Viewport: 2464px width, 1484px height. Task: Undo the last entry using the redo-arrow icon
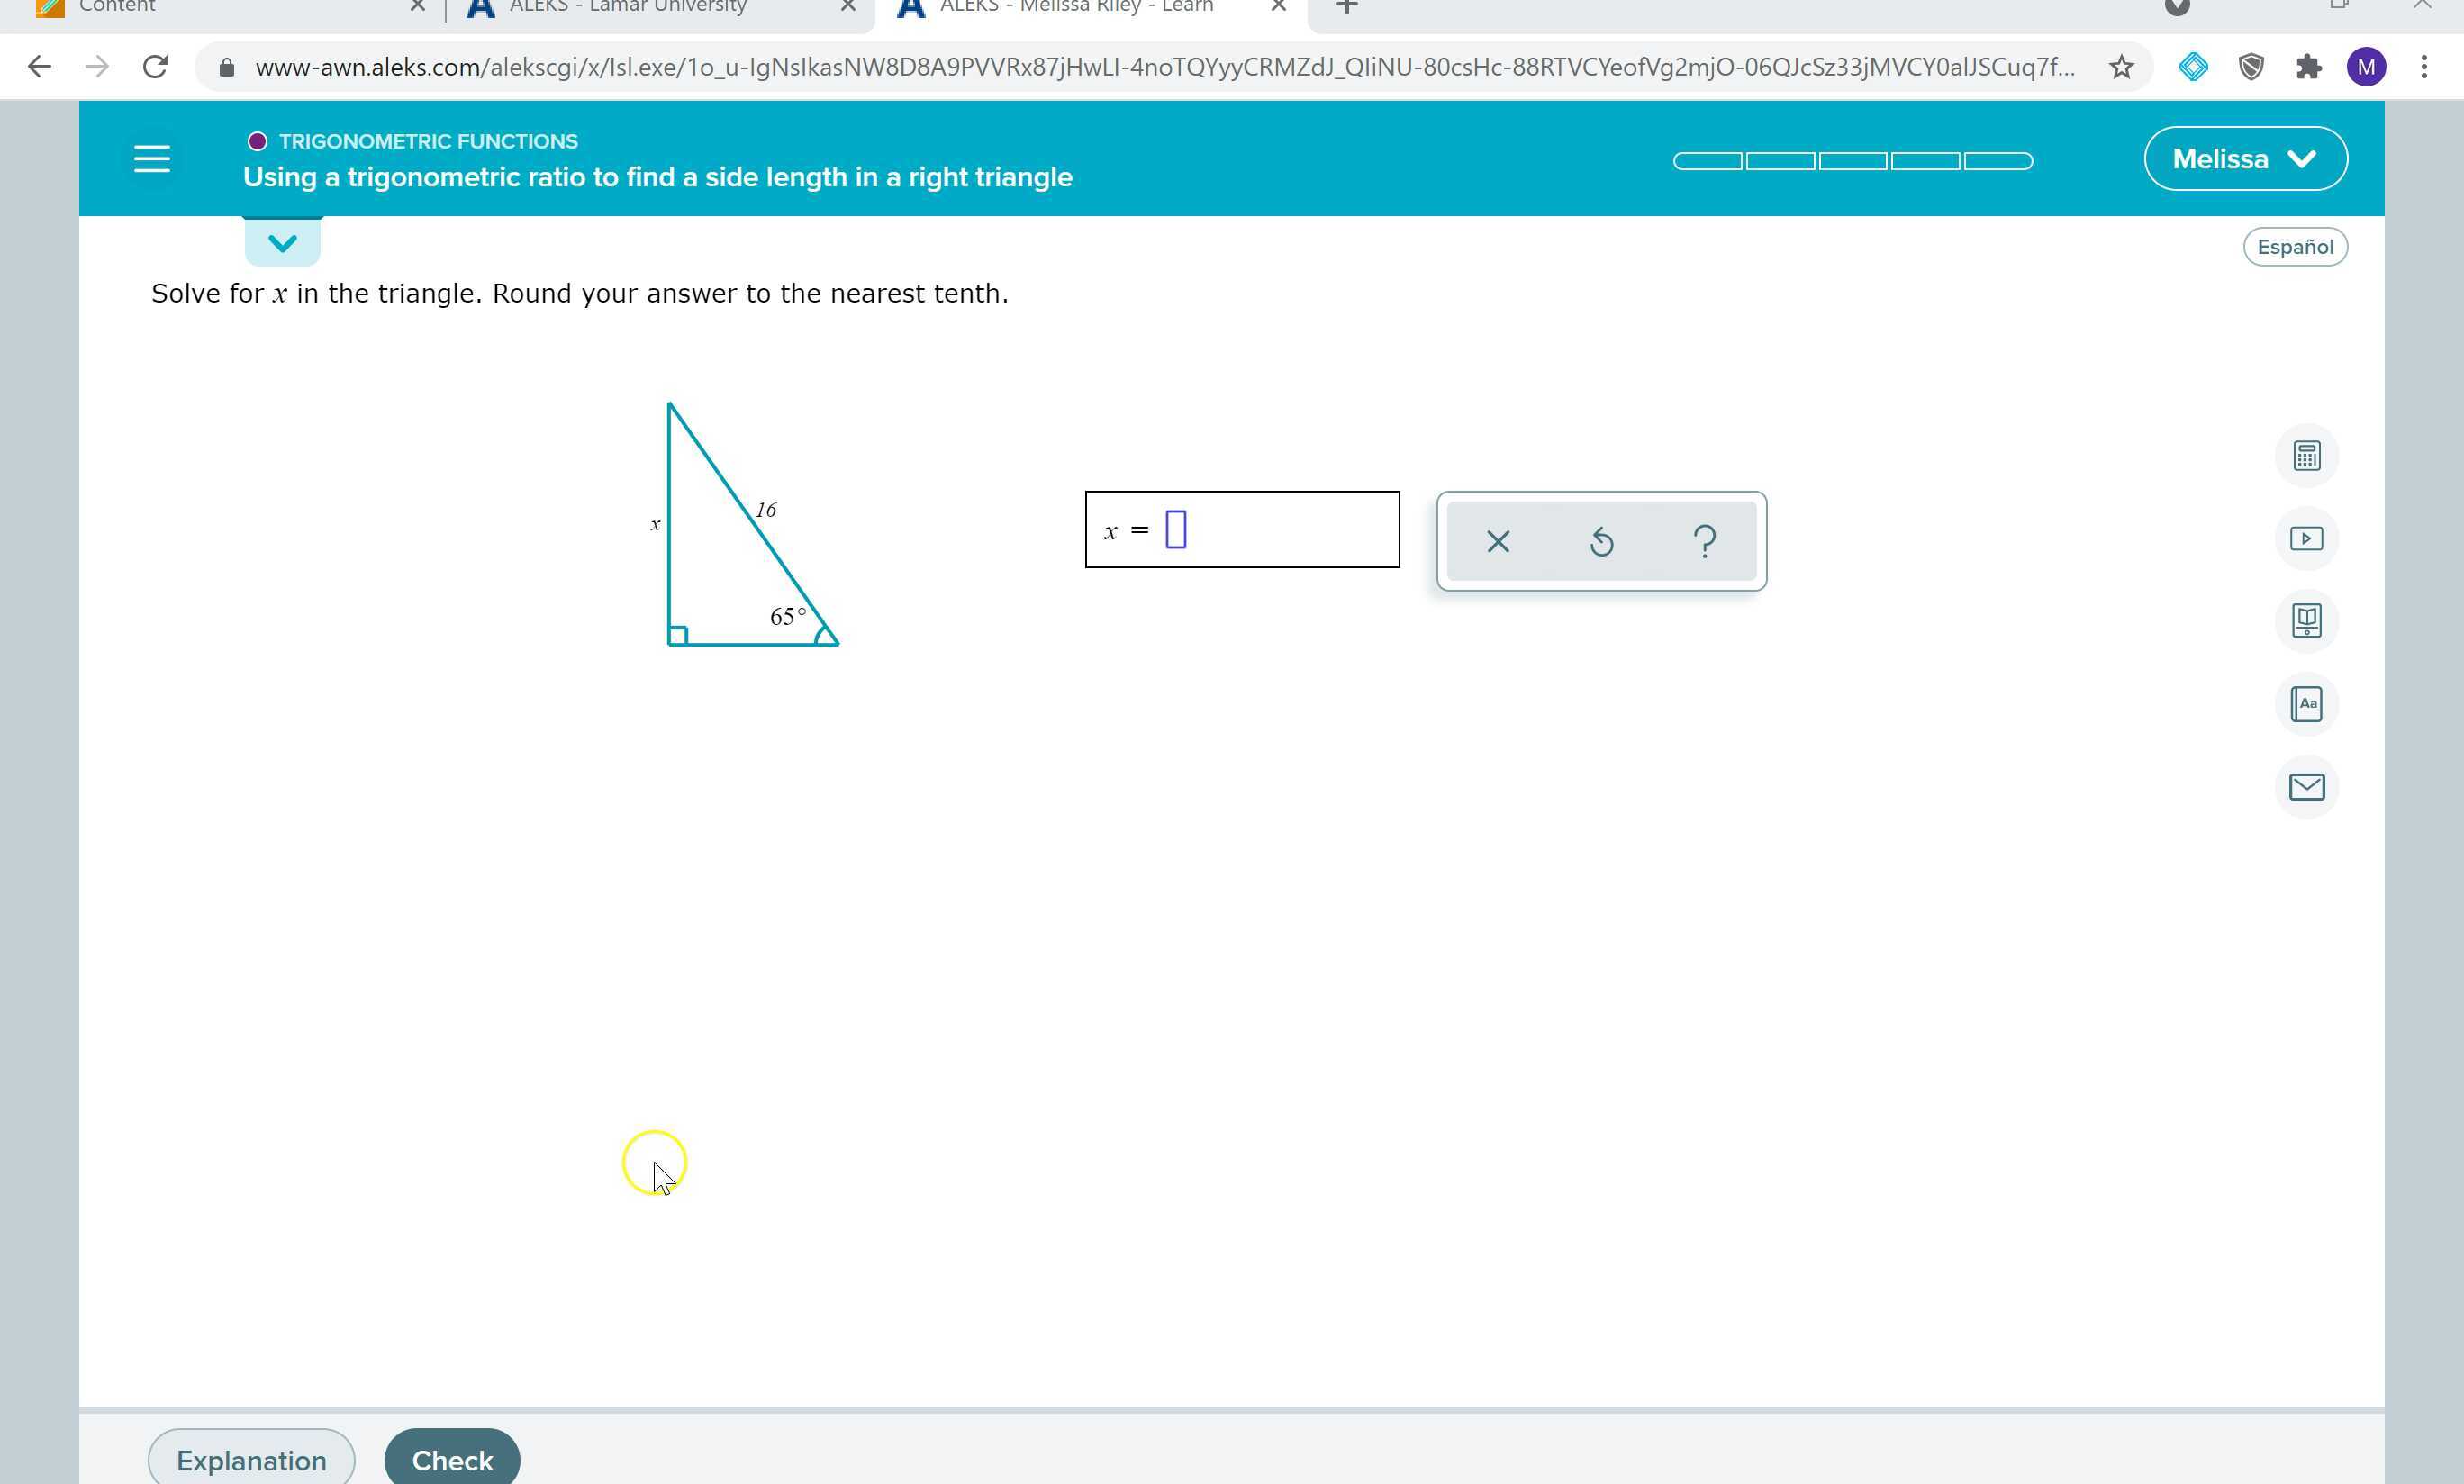(1601, 541)
